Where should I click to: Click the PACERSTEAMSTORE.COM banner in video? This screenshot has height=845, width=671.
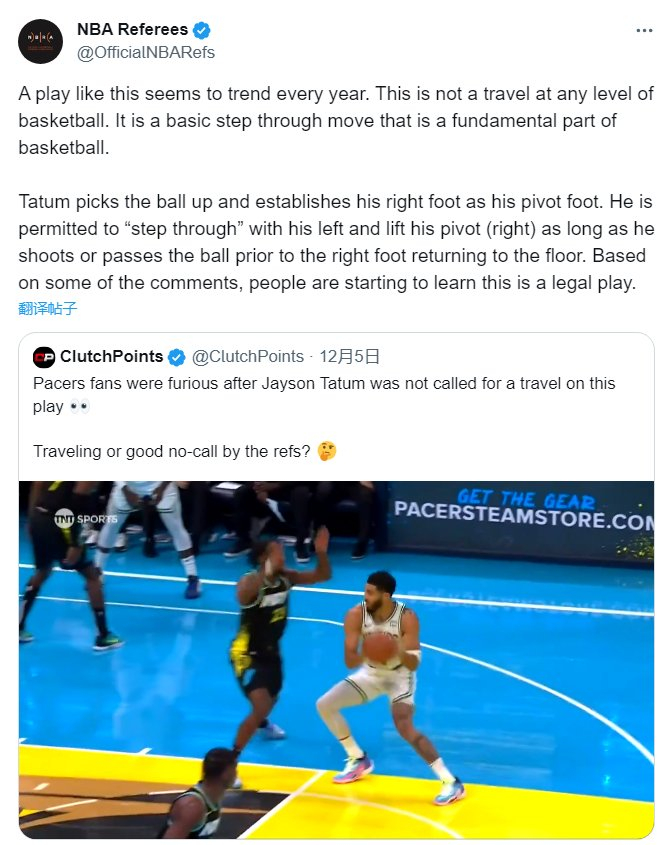pos(523,512)
